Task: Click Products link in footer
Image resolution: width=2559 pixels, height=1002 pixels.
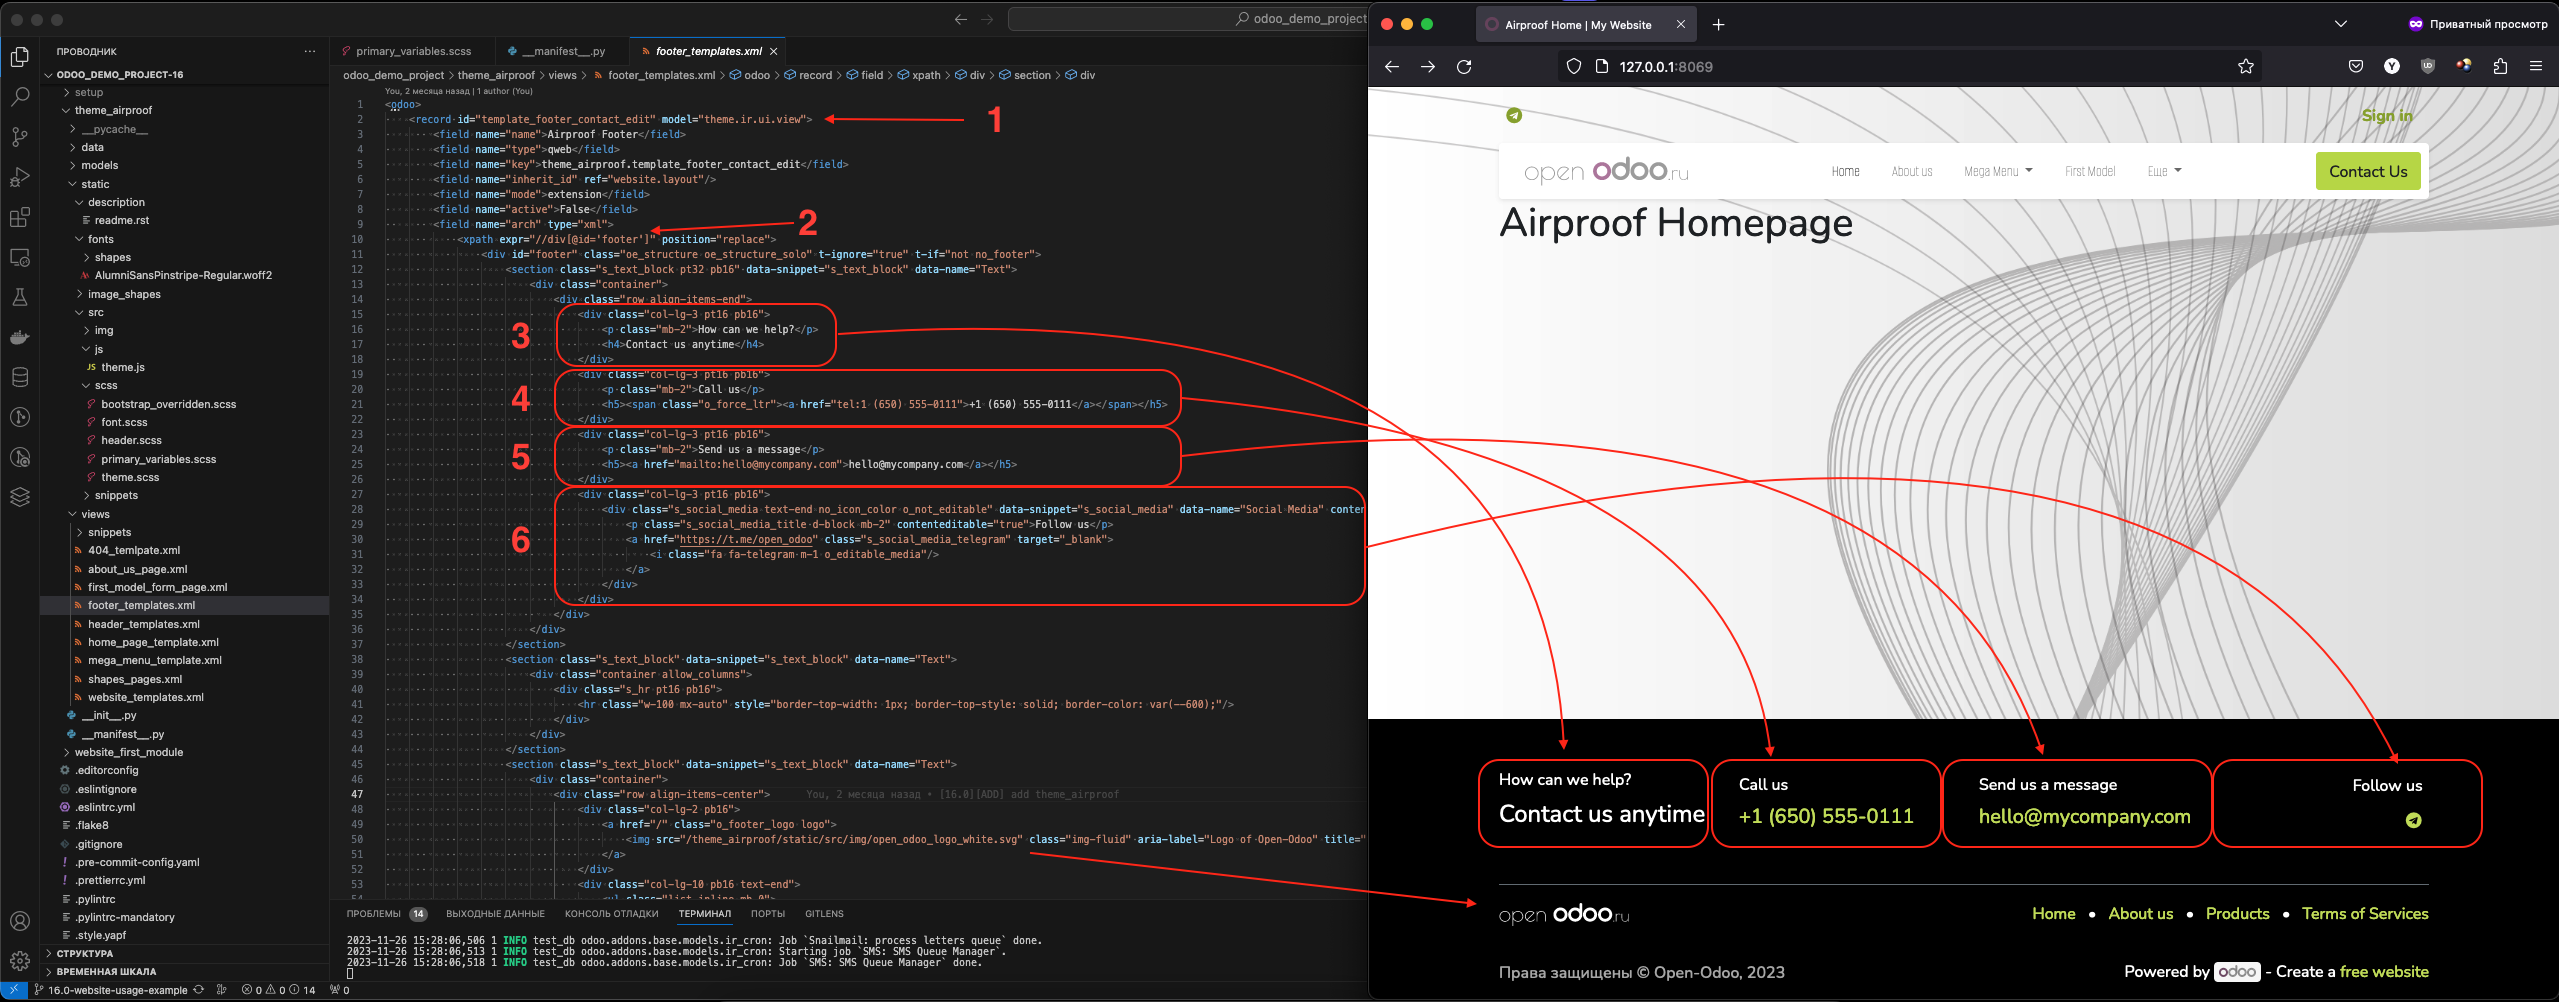Action: [2237, 913]
